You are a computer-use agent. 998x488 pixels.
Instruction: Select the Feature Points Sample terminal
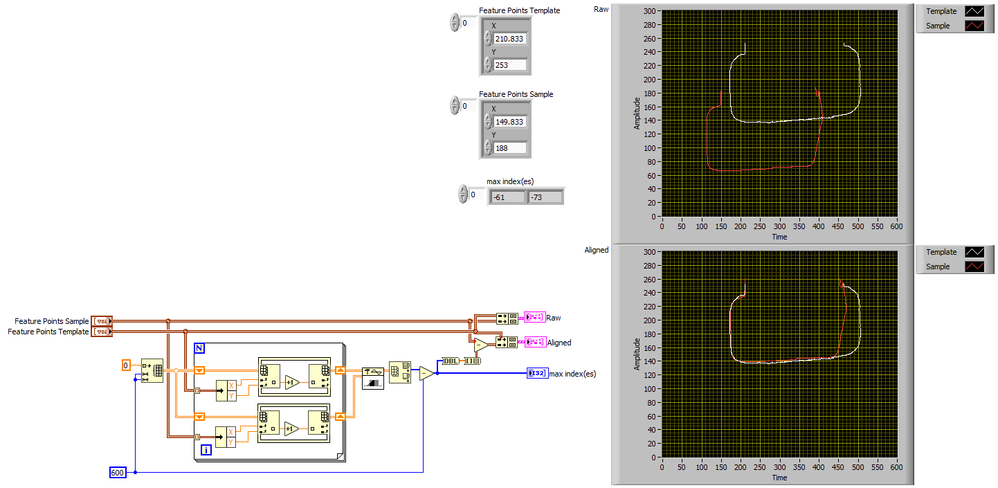(x=102, y=321)
